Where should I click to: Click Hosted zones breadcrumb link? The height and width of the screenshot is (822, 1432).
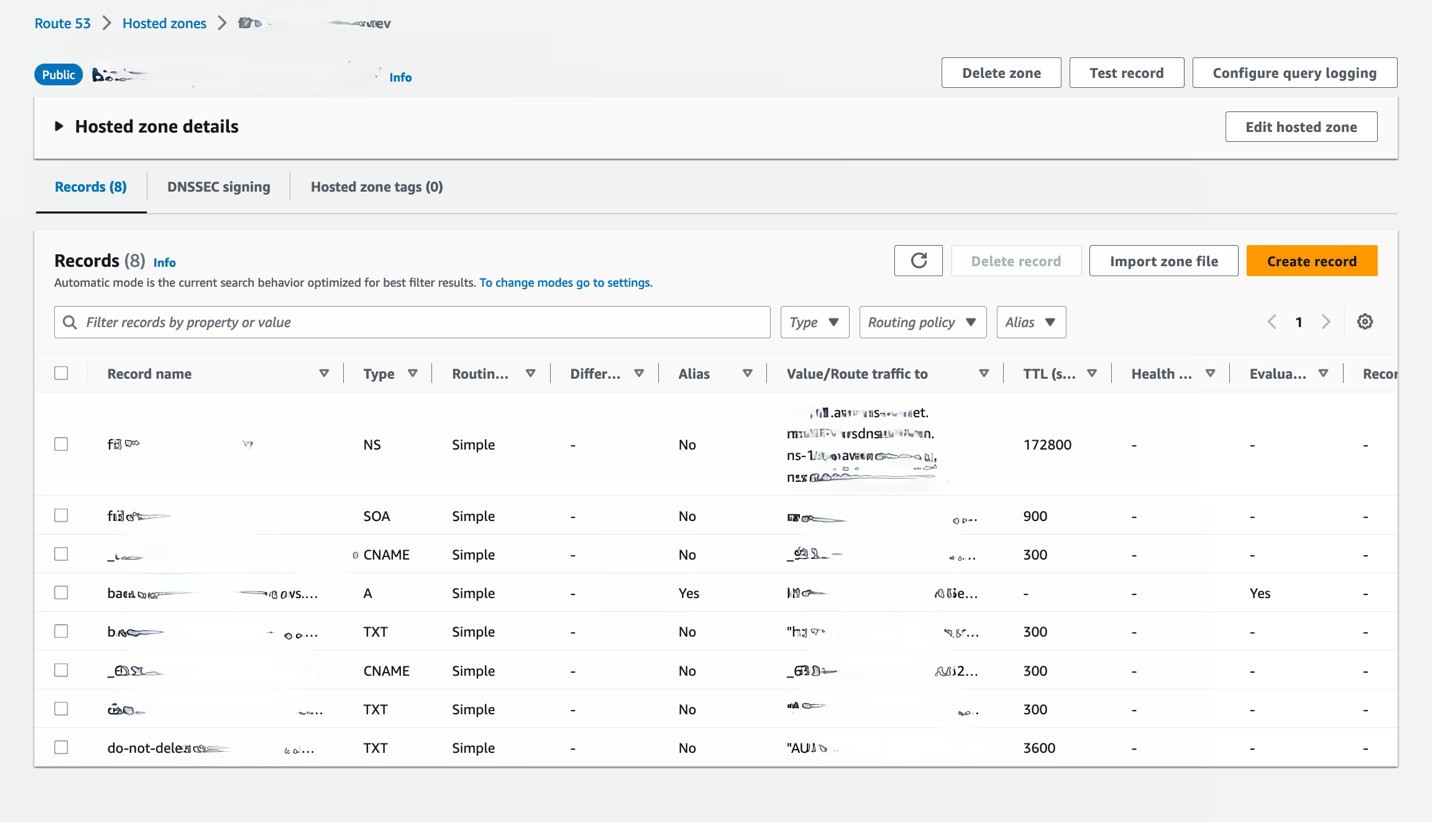(164, 23)
